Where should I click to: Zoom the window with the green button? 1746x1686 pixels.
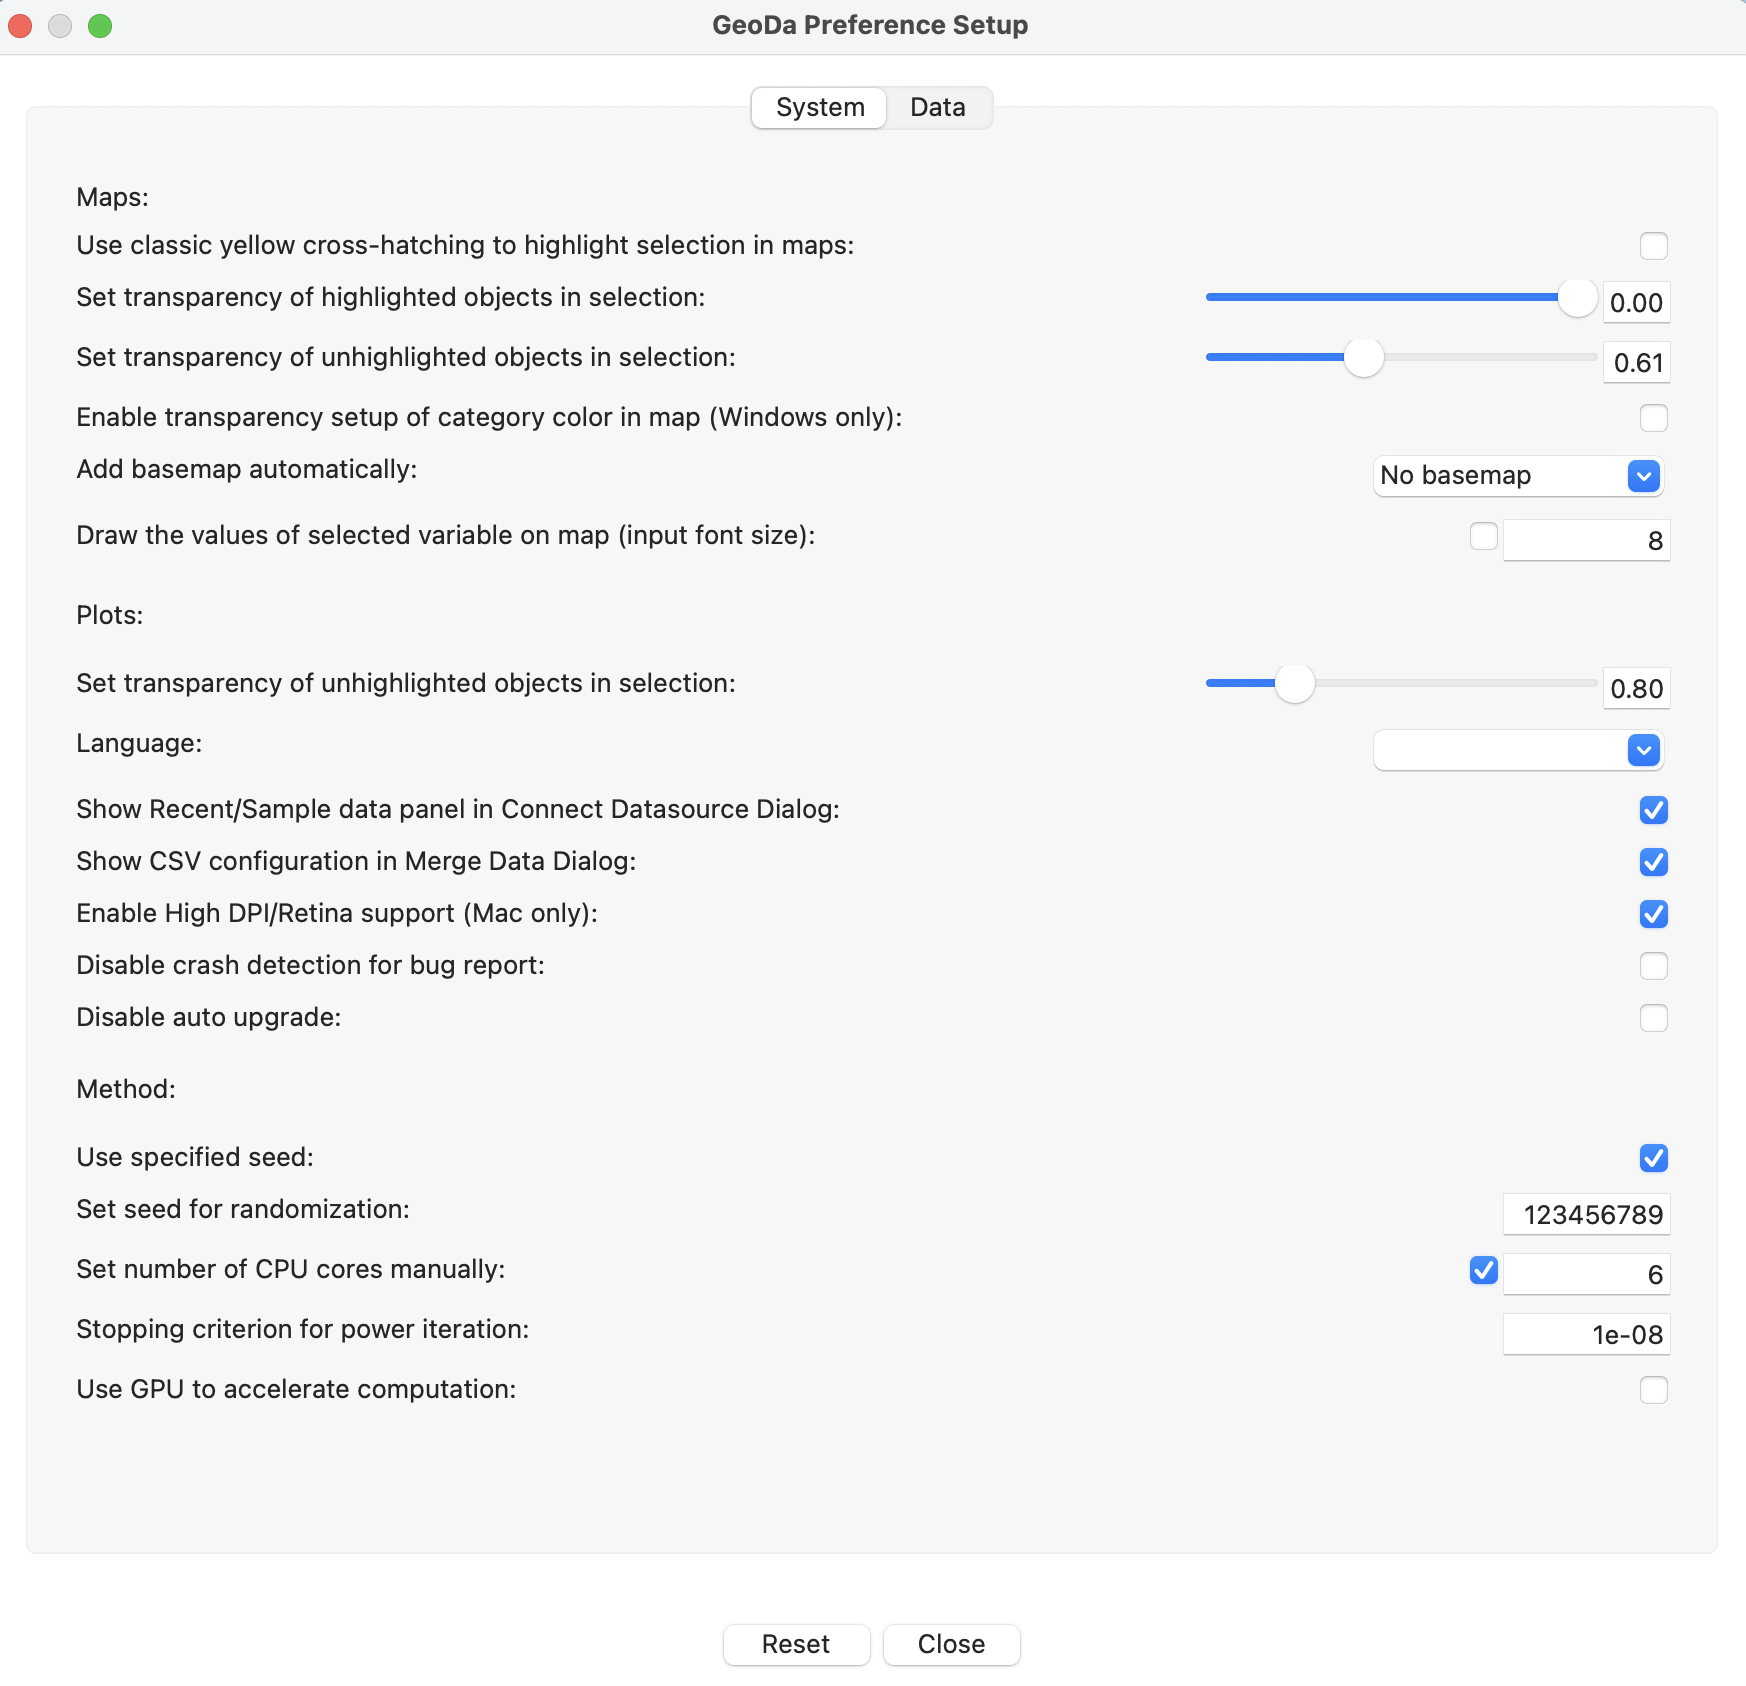coord(100,26)
